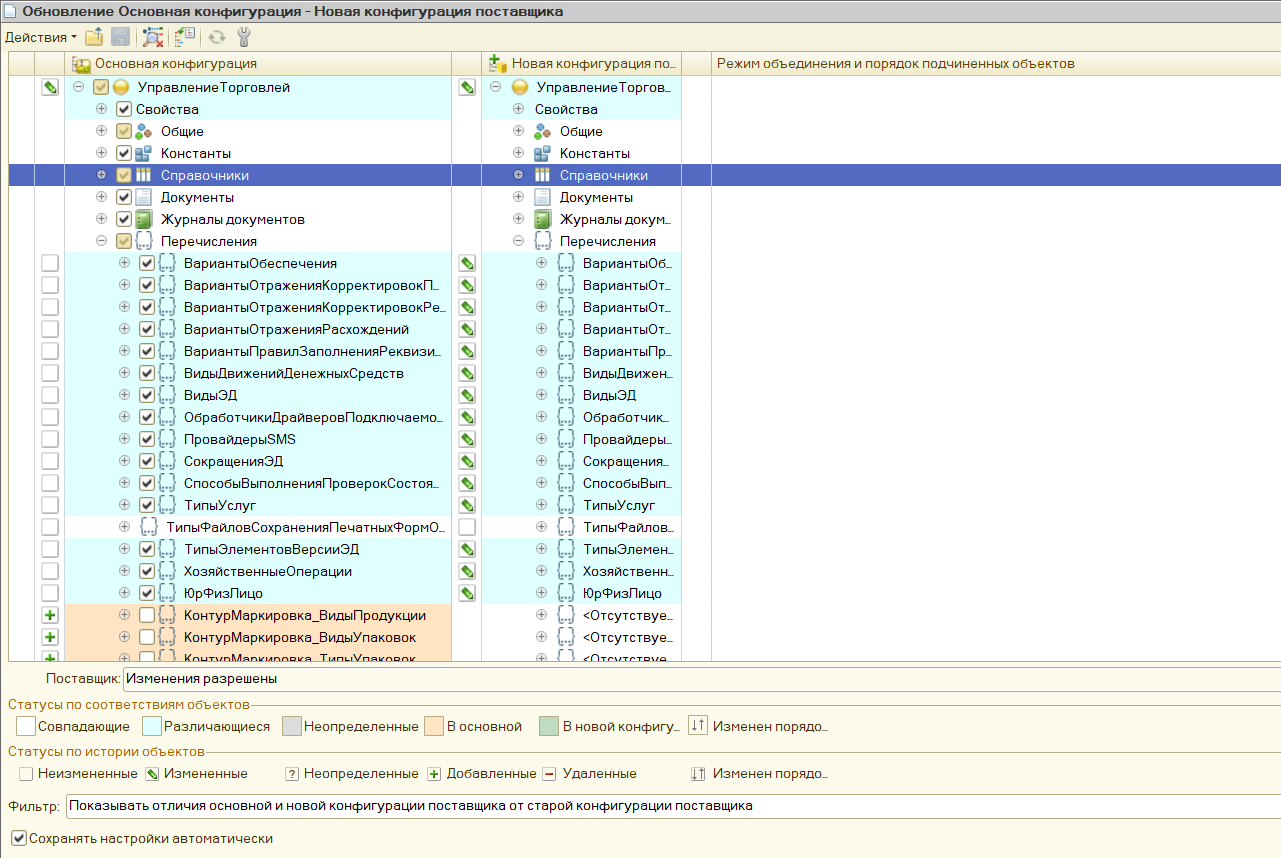1281x858 pixels.
Task: Click the pencil icon on the ТипыУслуг row
Action: tap(467, 505)
